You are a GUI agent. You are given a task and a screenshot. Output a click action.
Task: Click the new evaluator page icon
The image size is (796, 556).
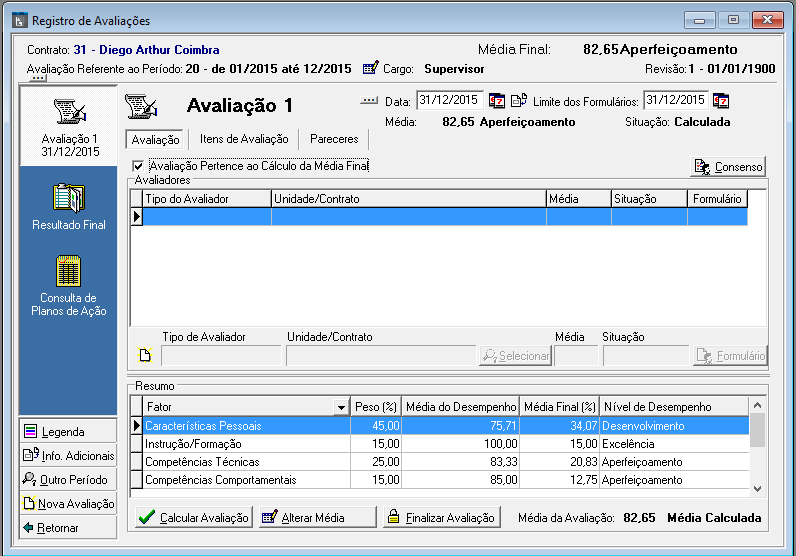point(144,356)
